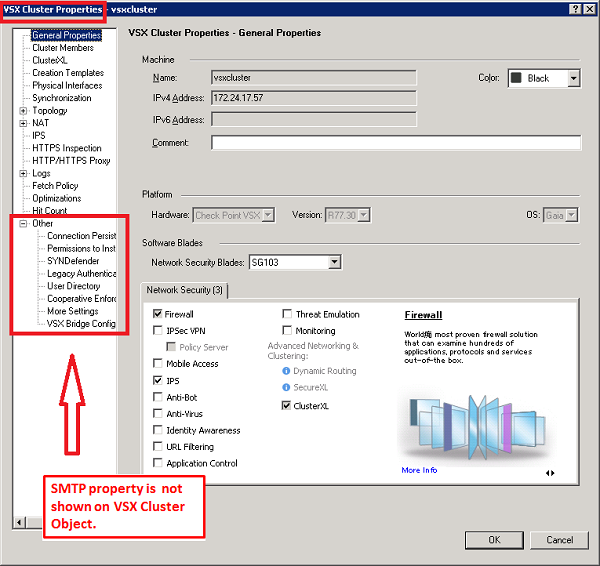Click the Name field
This screenshot has width=600, height=566.
click(313, 78)
